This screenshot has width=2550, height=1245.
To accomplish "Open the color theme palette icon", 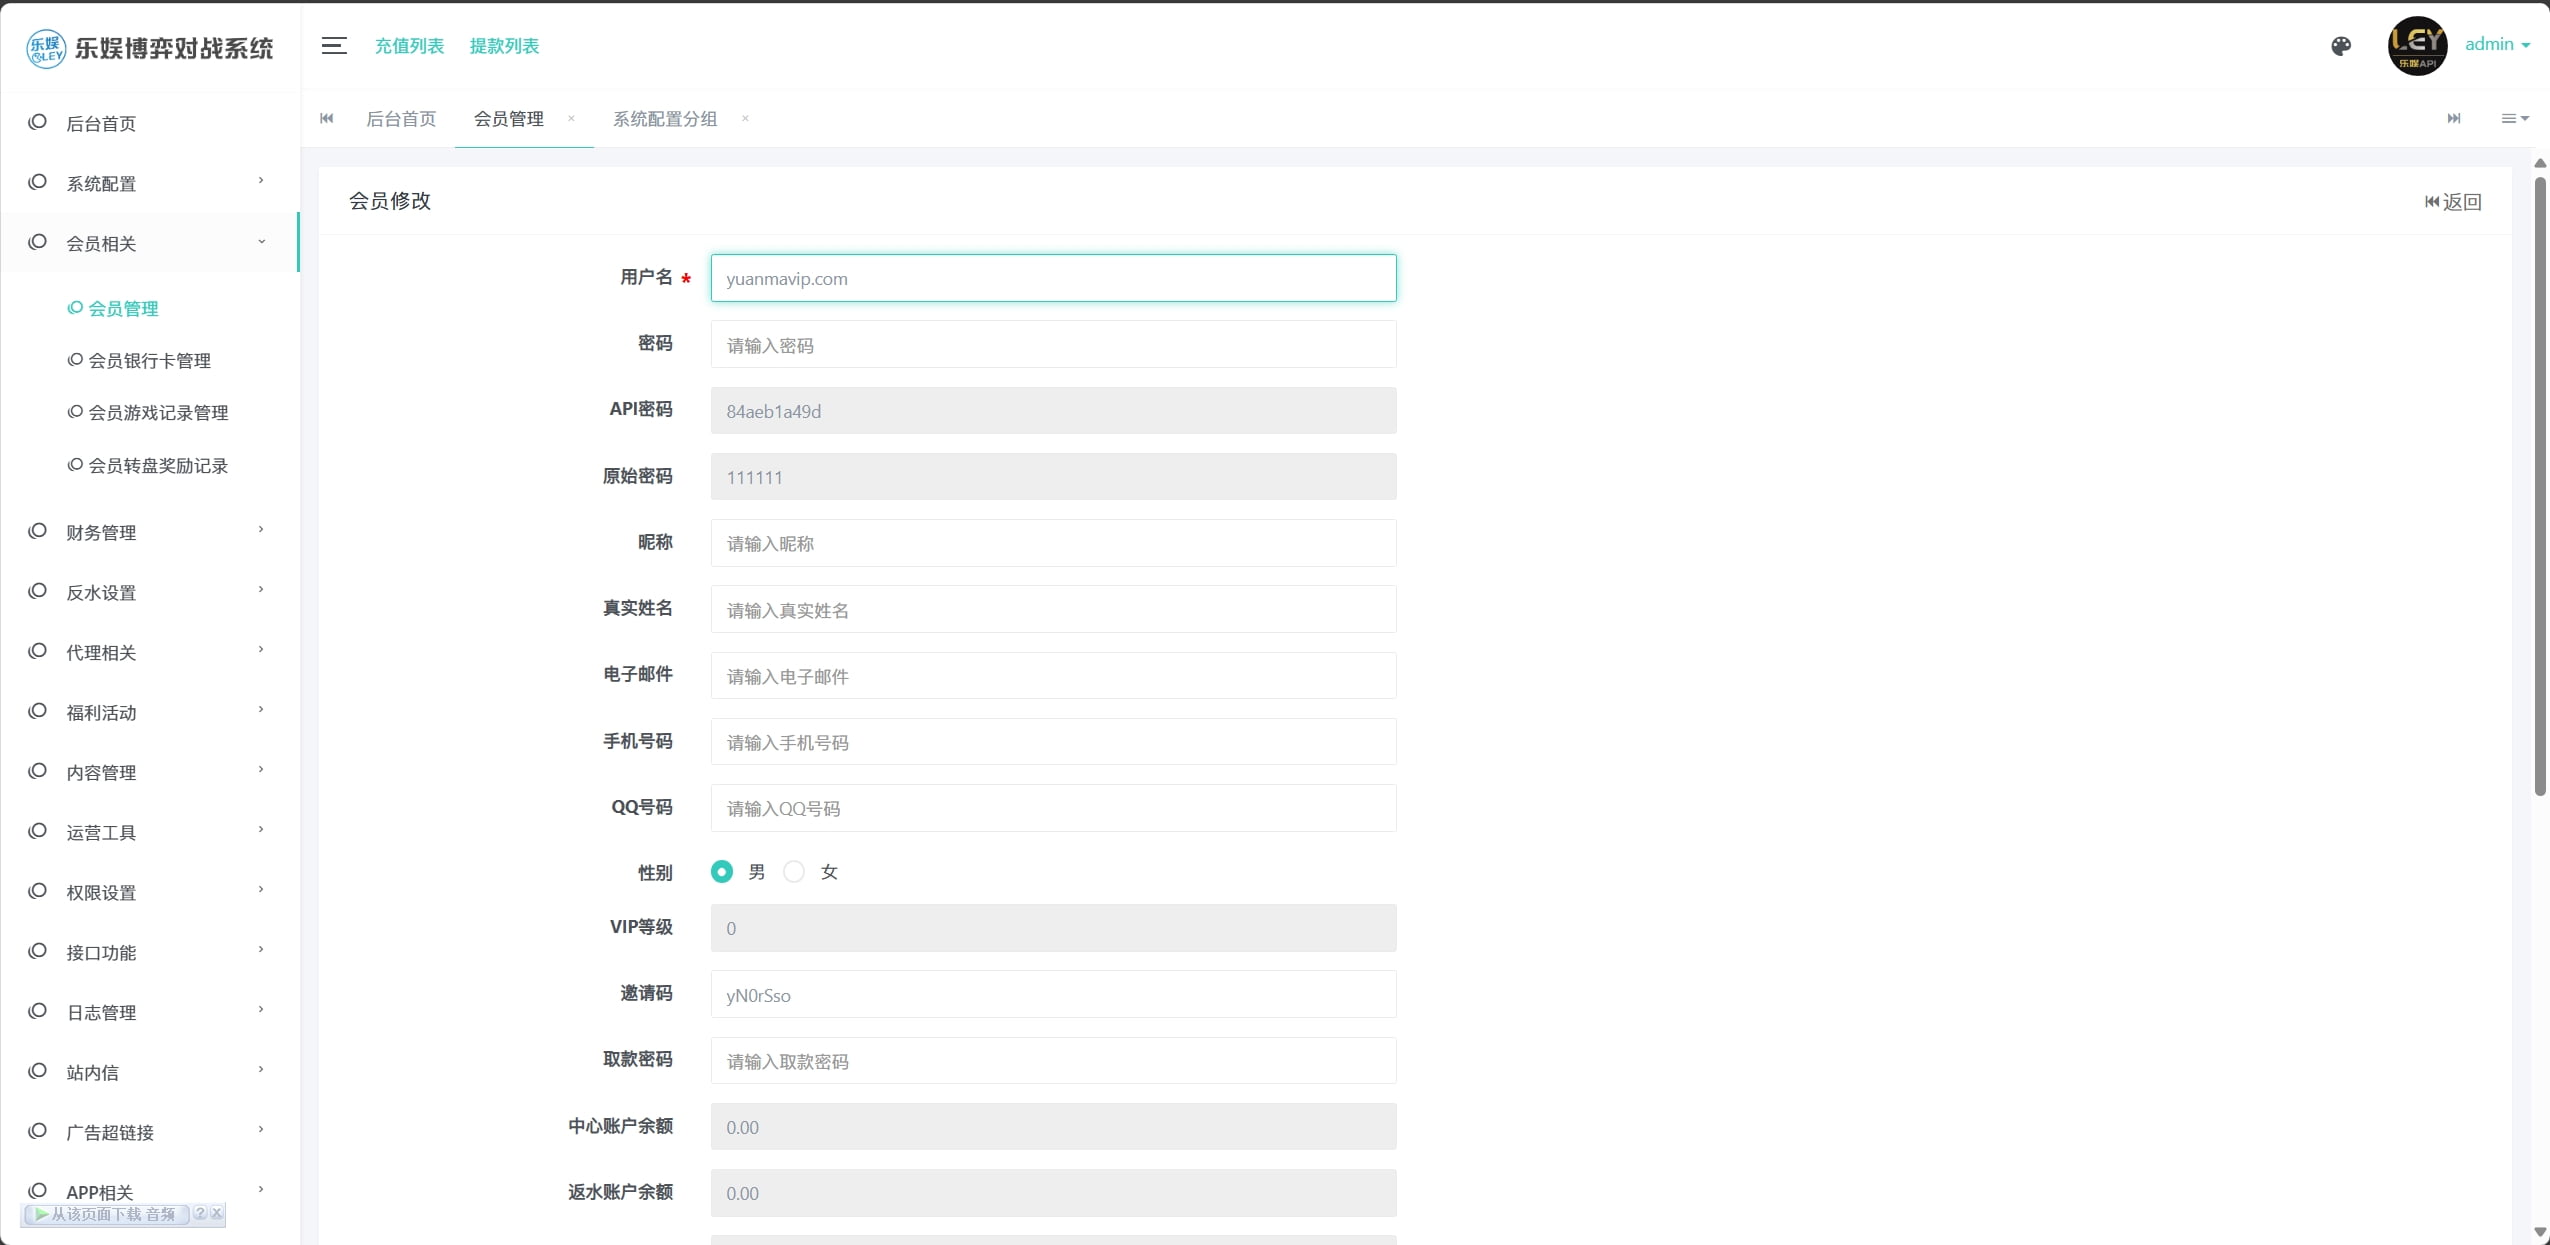I will (x=2341, y=45).
